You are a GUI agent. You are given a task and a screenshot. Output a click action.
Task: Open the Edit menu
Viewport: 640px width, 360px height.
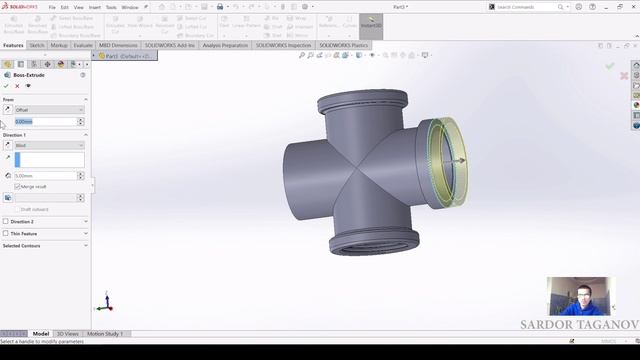[x=64, y=7]
